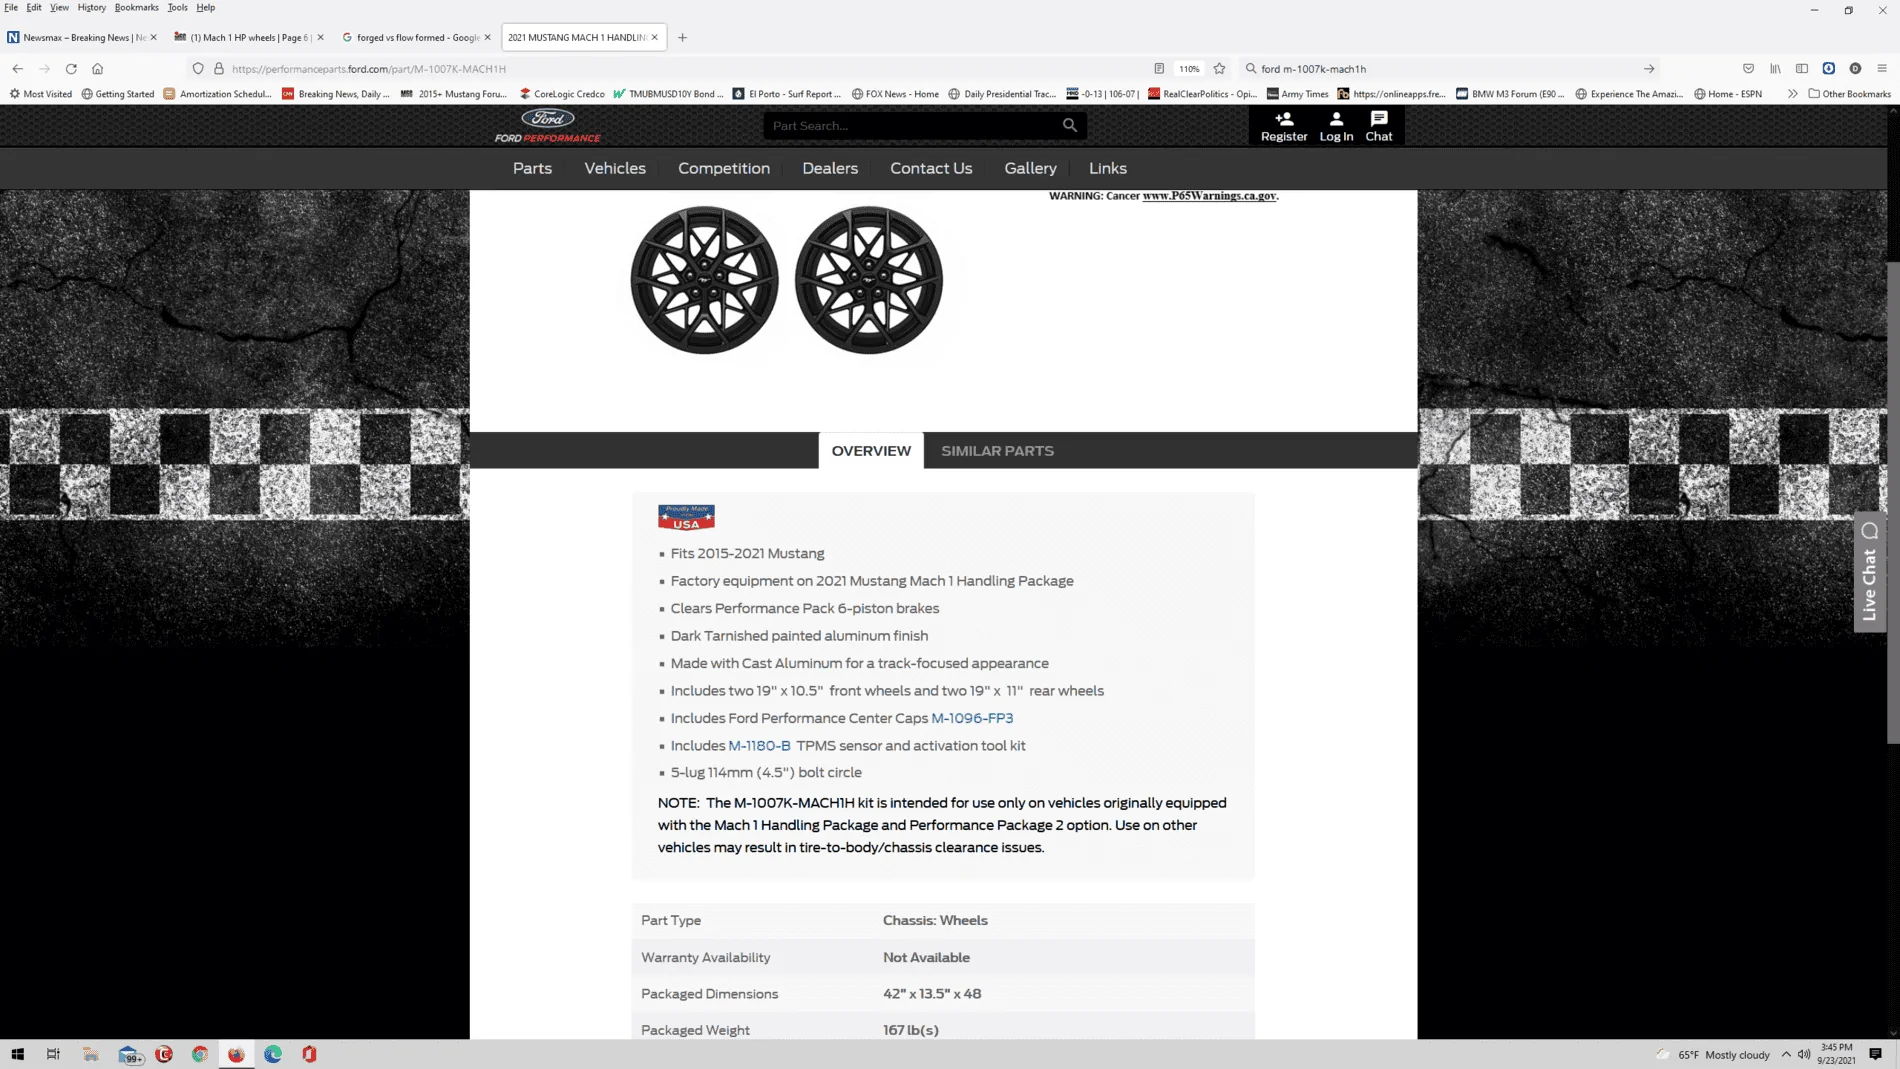The width and height of the screenshot is (1900, 1069).
Task: Submit search with the go arrow
Action: click(1649, 69)
